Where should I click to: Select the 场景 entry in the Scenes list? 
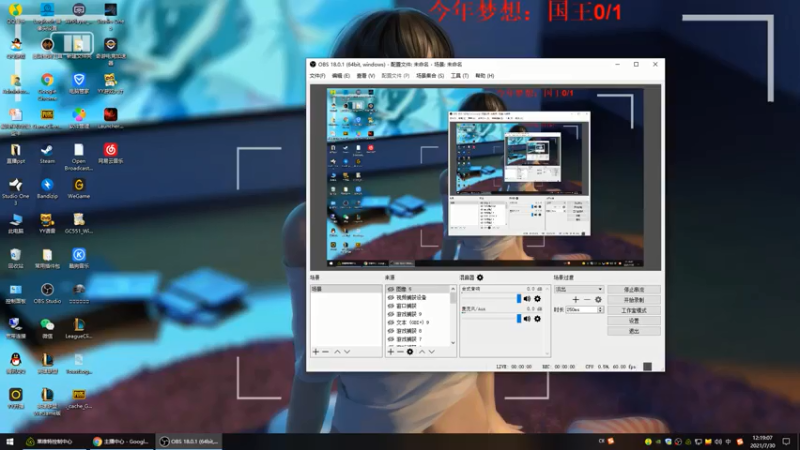pos(346,289)
